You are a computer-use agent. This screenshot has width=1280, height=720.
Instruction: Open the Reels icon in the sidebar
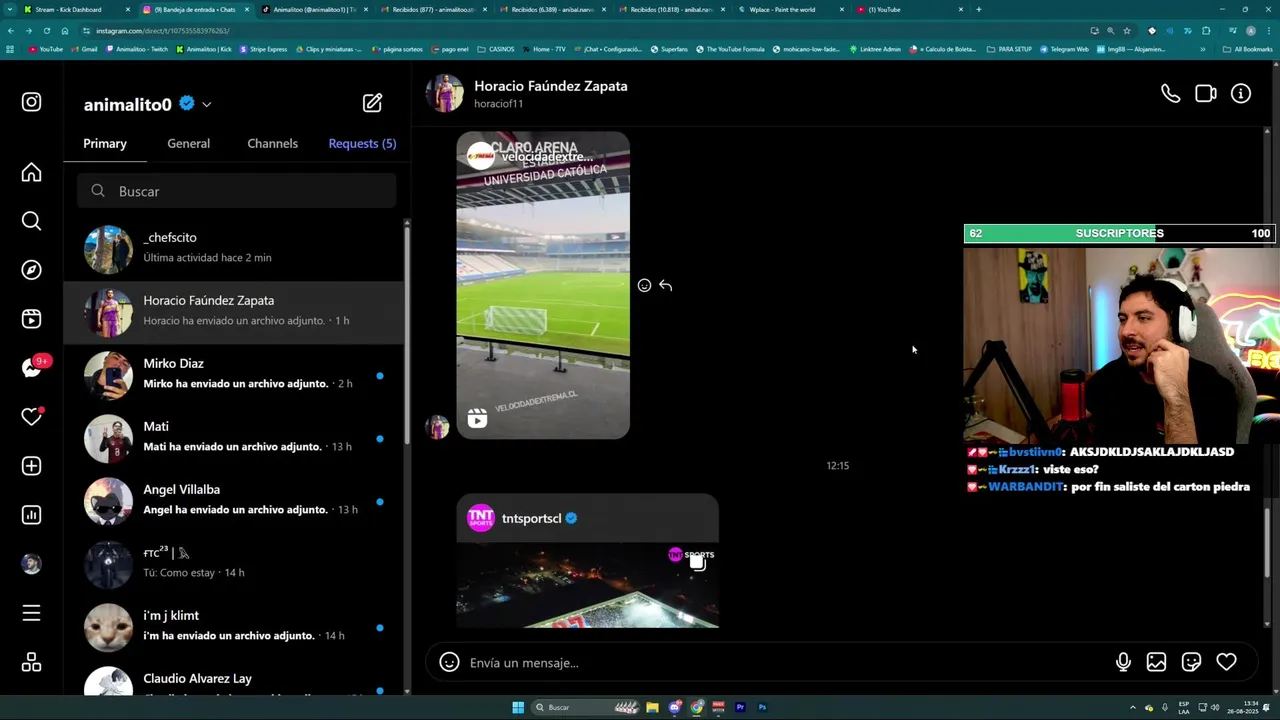pos(31,319)
